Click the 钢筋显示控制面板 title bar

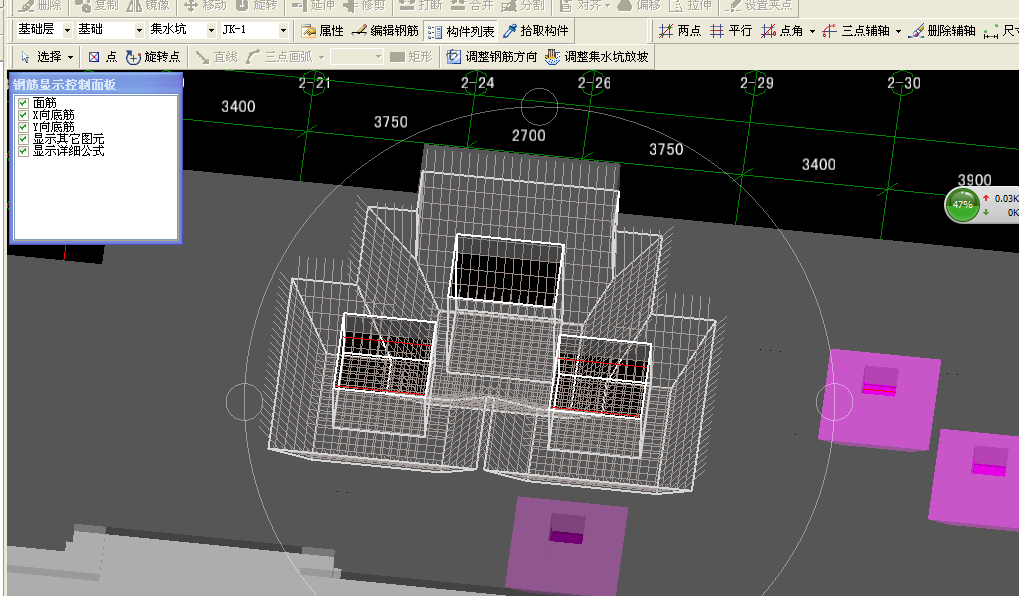[95, 84]
